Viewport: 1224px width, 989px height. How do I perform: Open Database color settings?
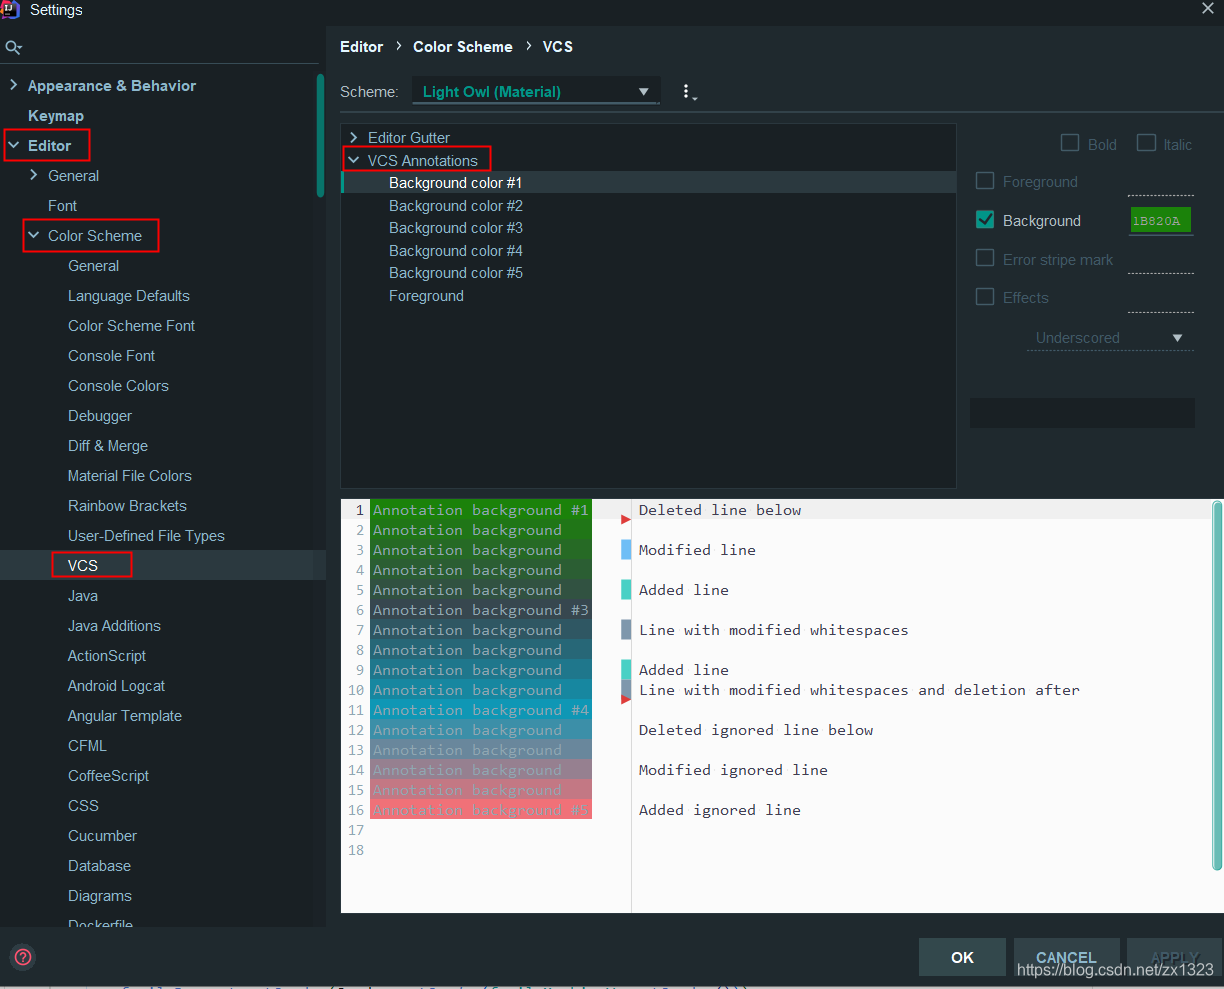coord(99,865)
